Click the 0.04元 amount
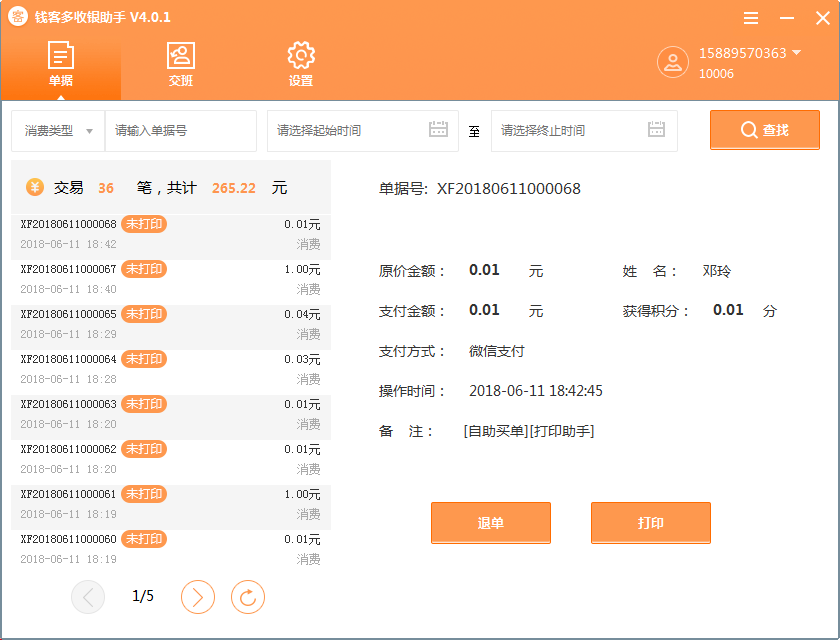The height and width of the screenshot is (640, 840). 302,314
